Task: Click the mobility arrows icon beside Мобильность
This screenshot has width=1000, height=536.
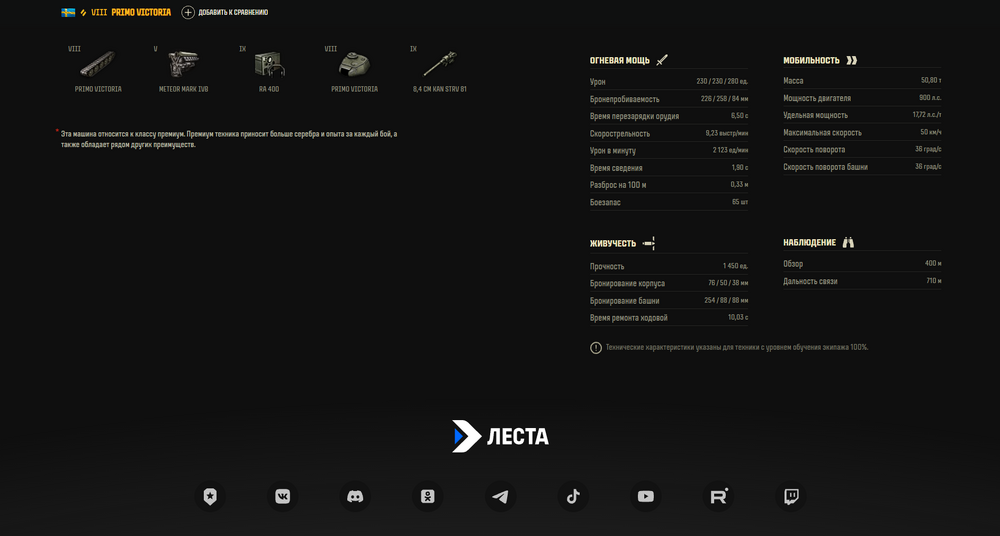Action: pyautogui.click(x=851, y=60)
